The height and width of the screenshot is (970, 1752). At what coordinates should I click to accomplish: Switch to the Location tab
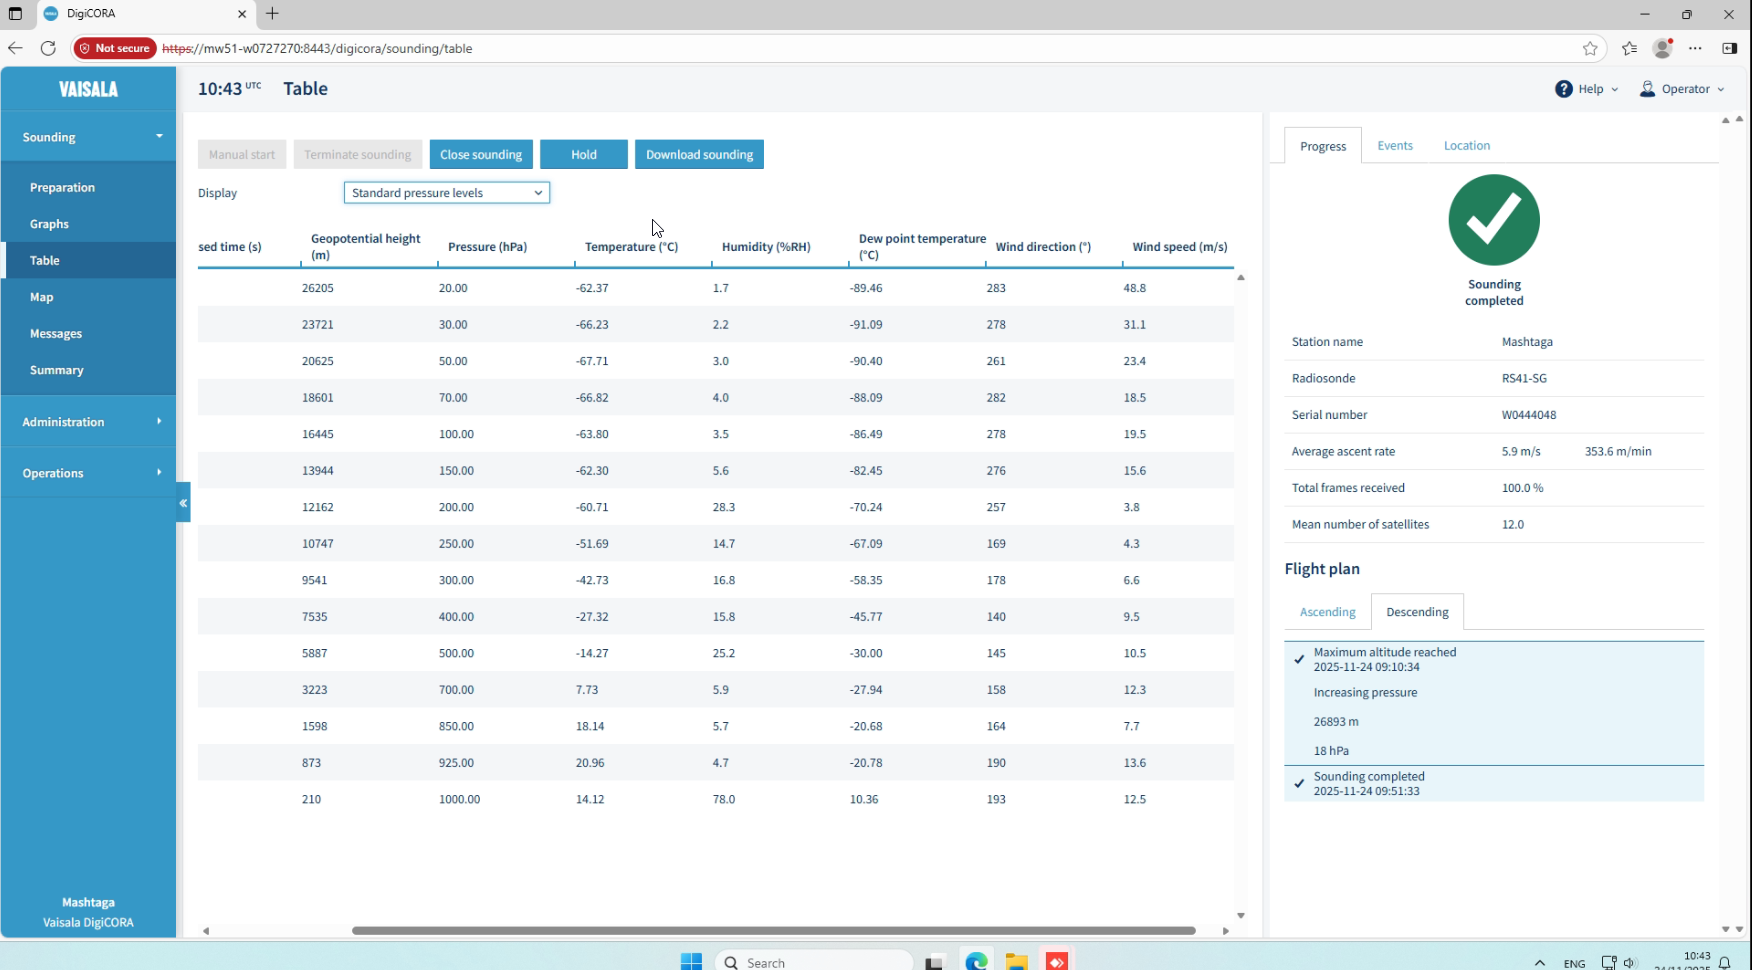[1466, 146]
